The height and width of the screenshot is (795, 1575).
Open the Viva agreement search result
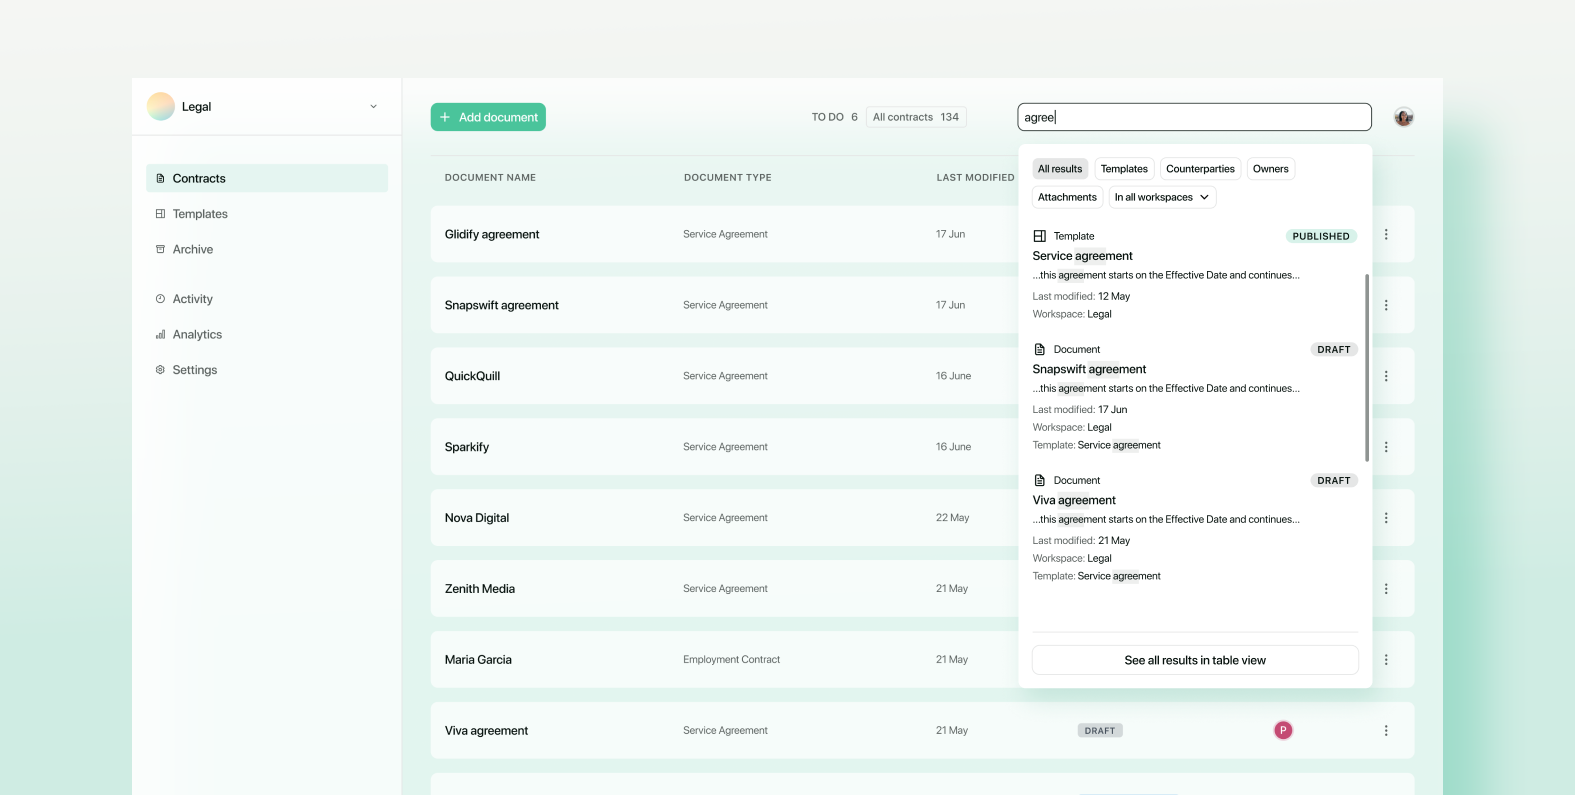1074,500
